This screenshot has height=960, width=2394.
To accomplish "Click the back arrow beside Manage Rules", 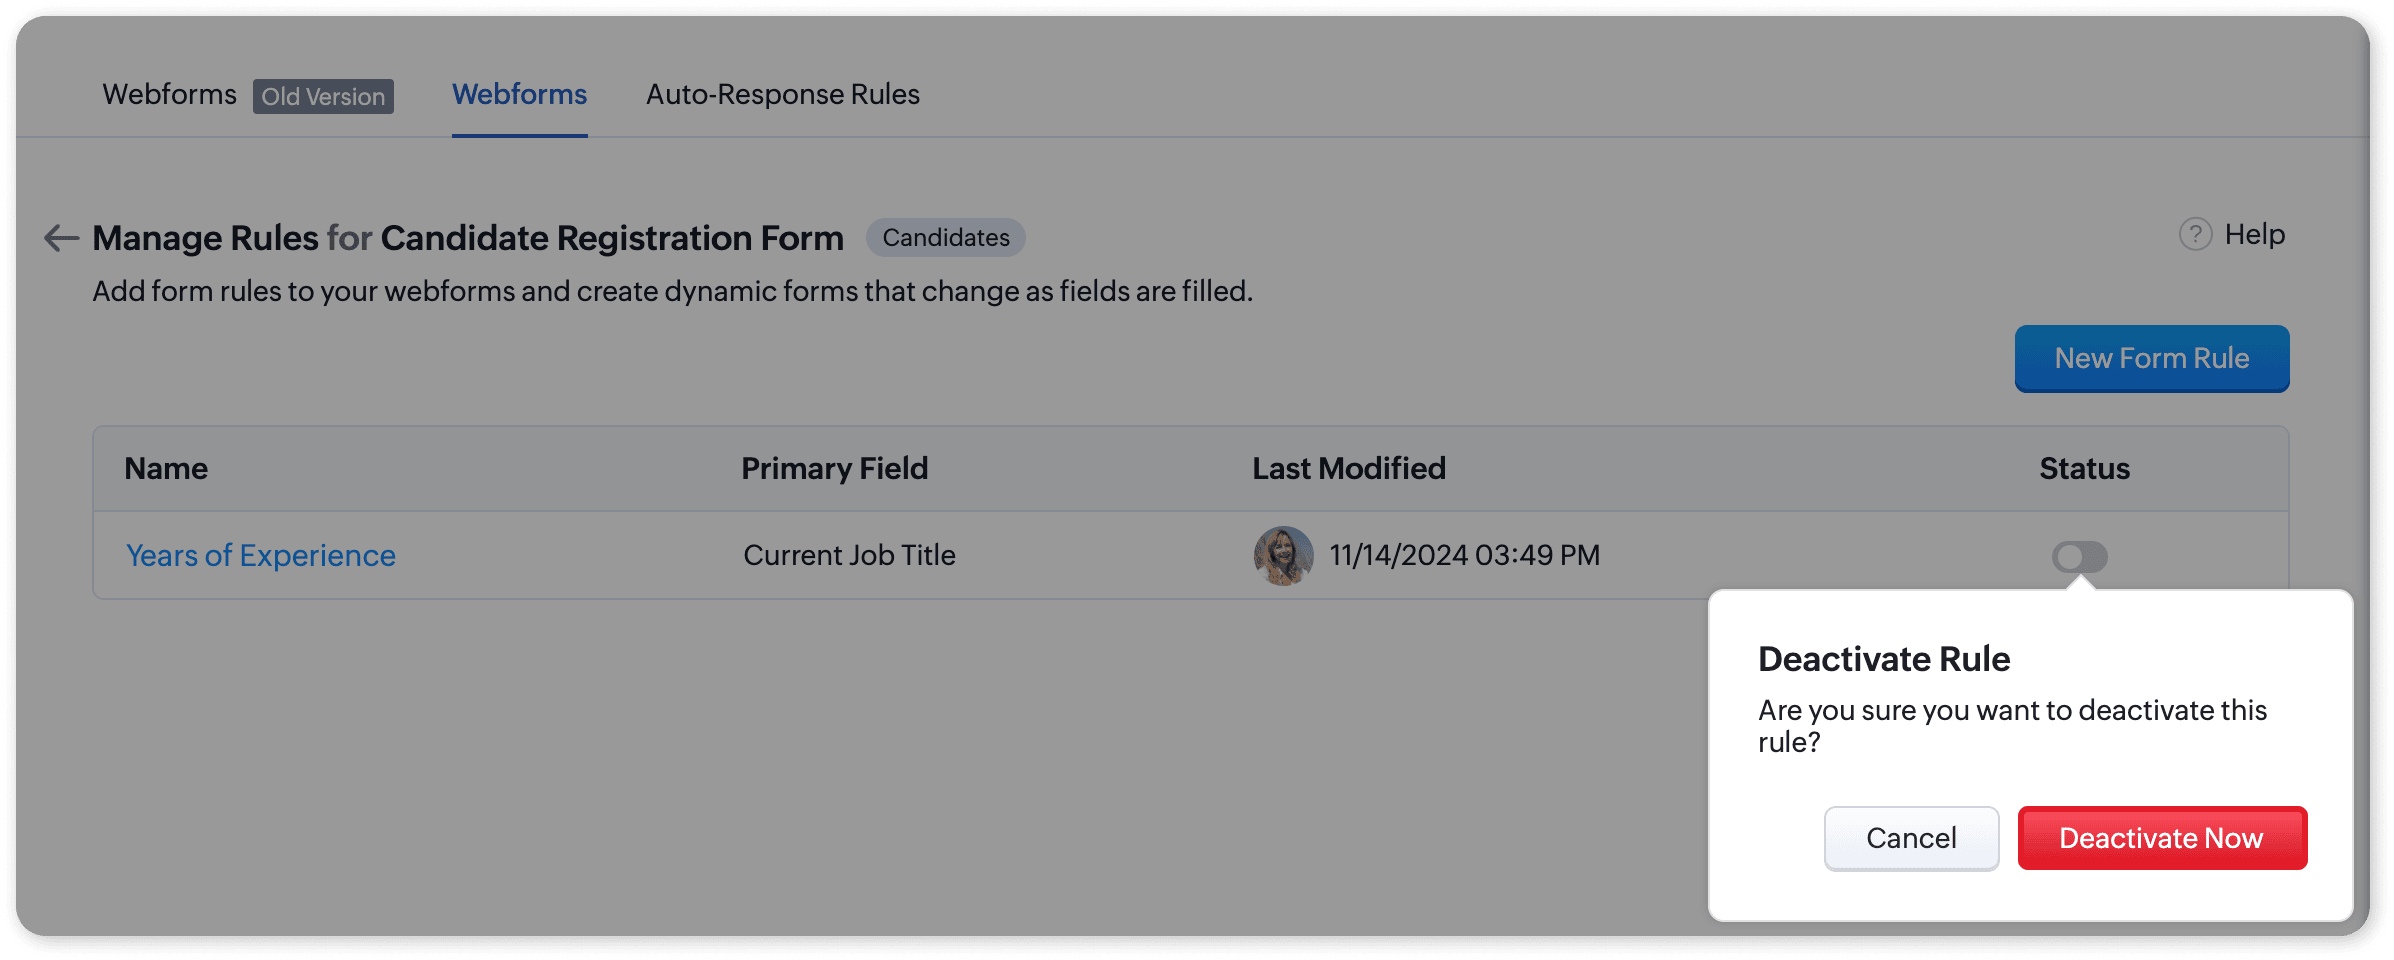I will click(61, 238).
